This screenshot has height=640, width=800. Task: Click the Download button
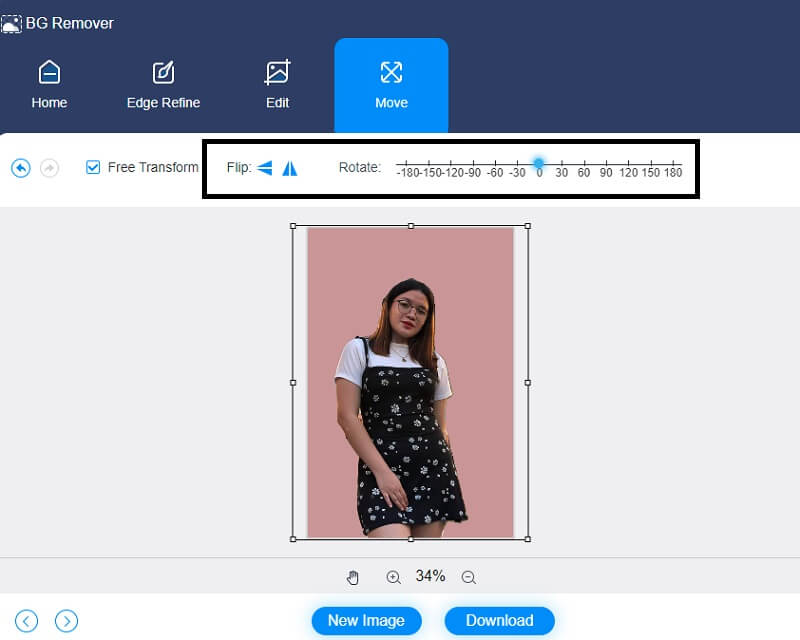[x=499, y=620]
